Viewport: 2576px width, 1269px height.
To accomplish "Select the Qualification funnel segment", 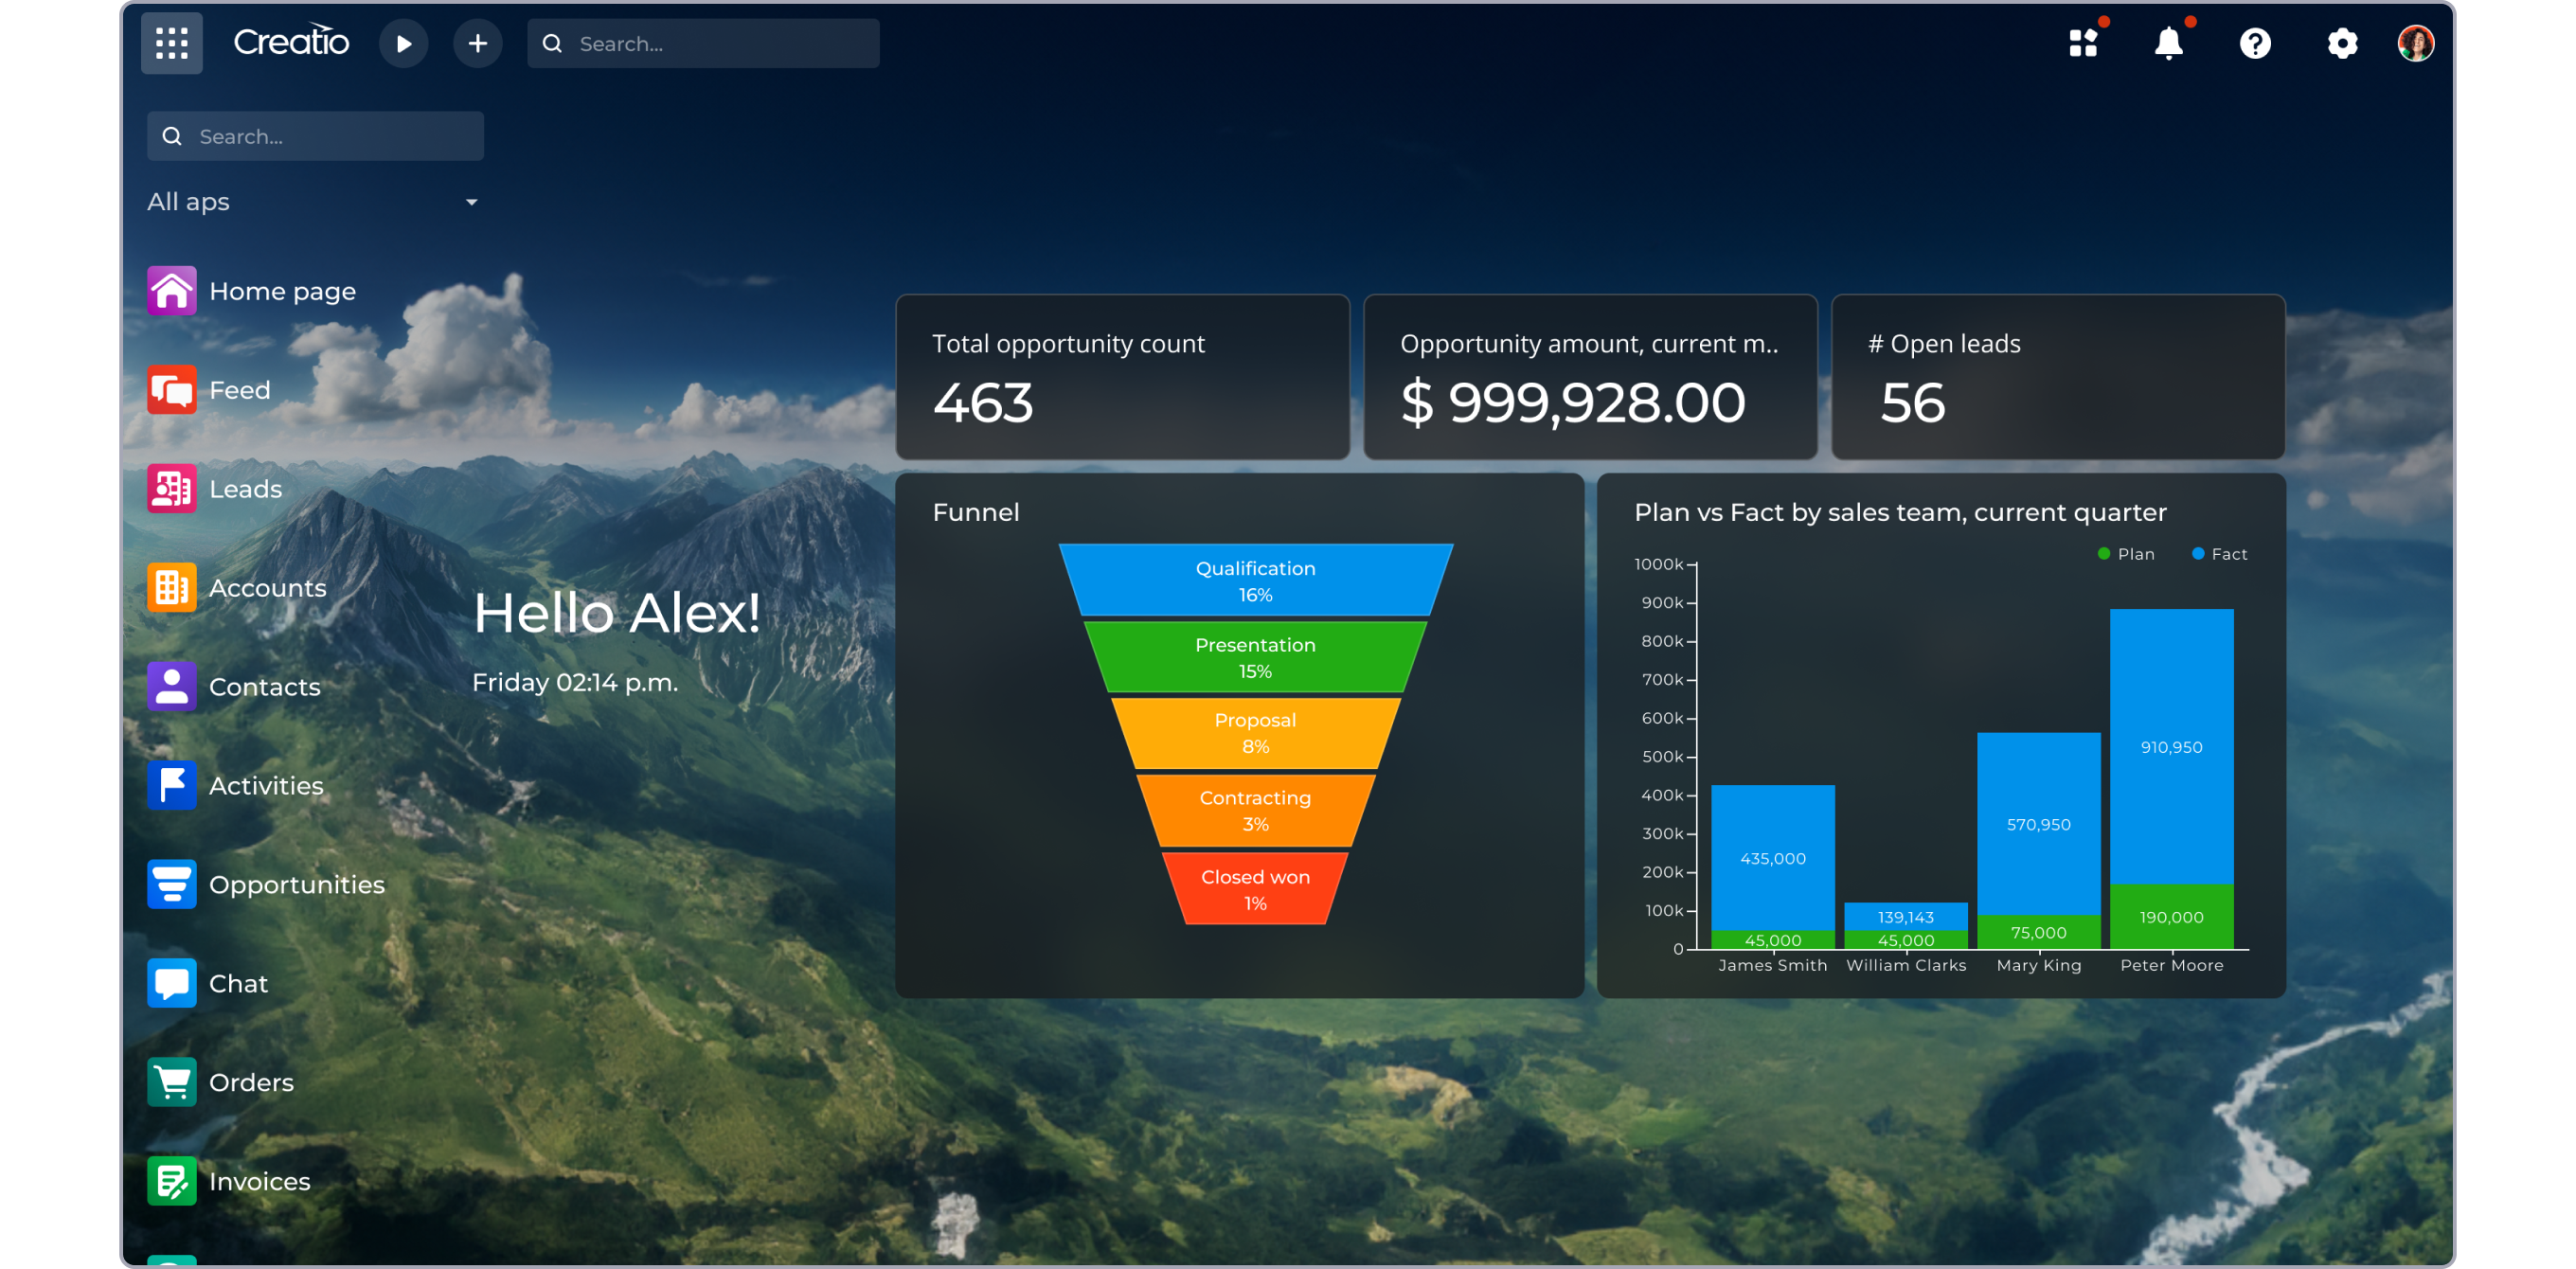I will point(1254,578).
